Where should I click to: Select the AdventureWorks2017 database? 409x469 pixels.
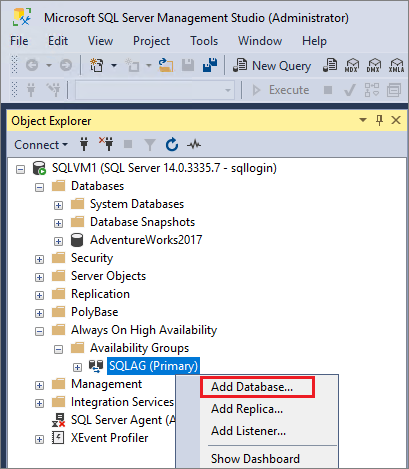point(146,240)
